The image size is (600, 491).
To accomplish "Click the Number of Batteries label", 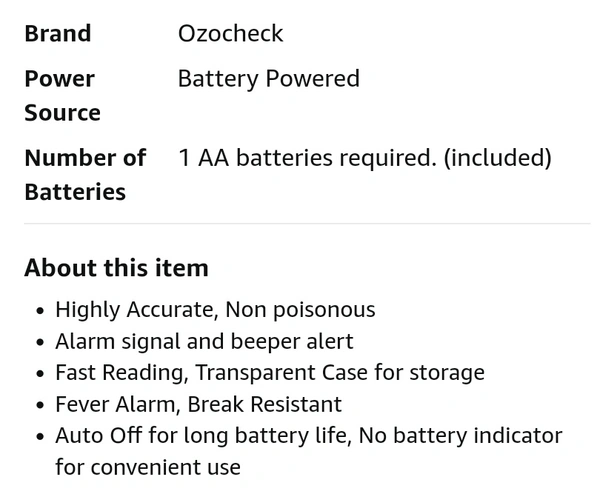I will (x=85, y=174).
